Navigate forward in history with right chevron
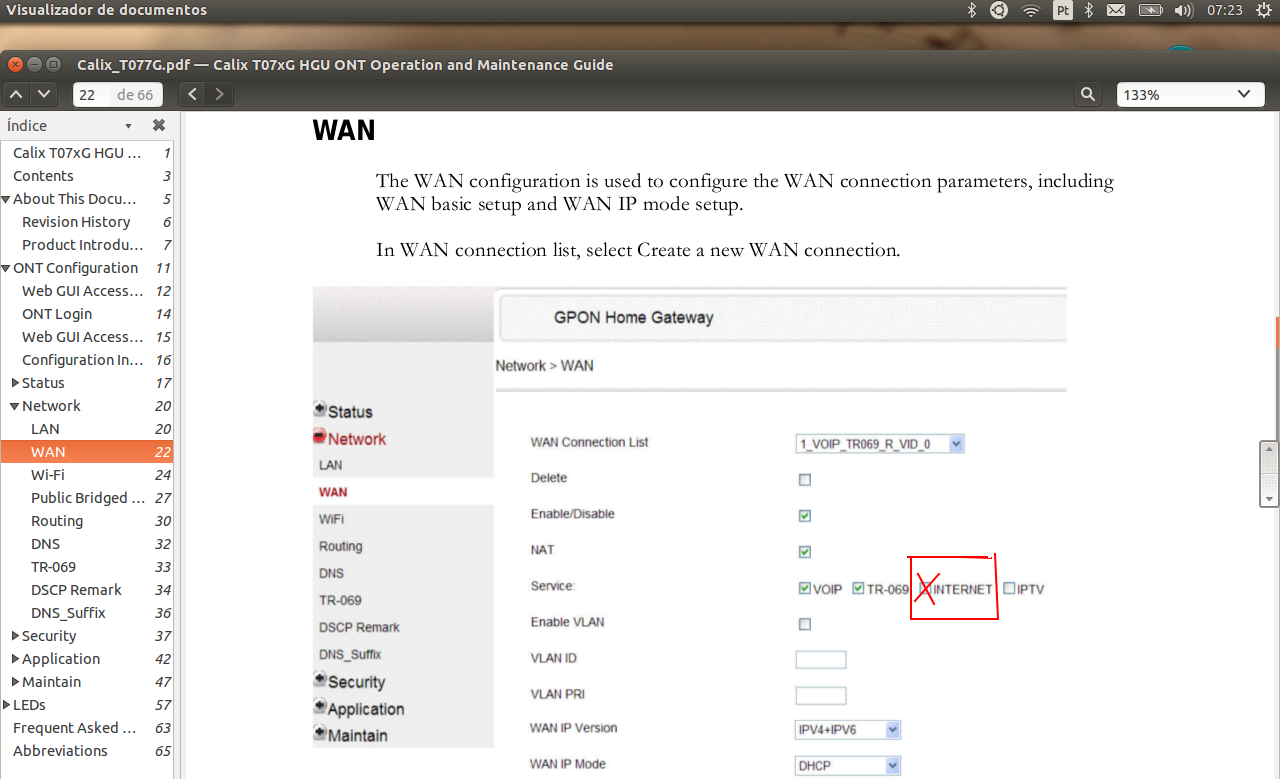The height and width of the screenshot is (779, 1280). (219, 94)
